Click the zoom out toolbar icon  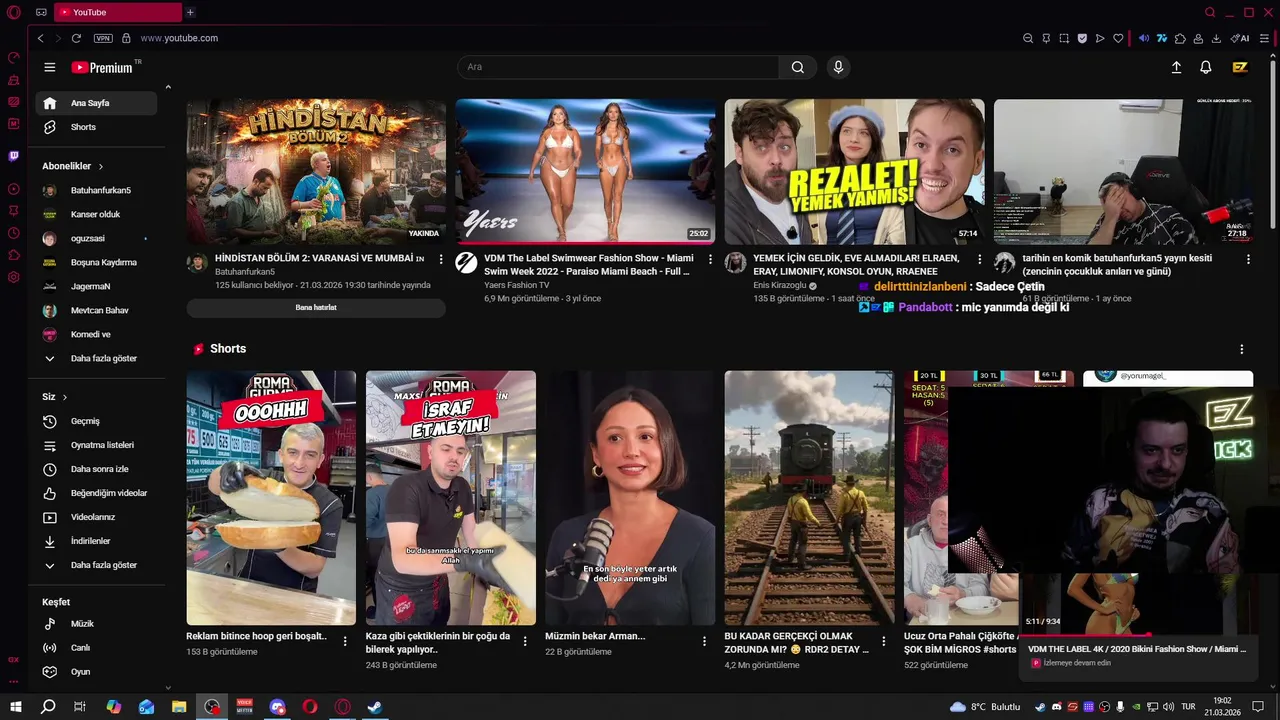1028,38
